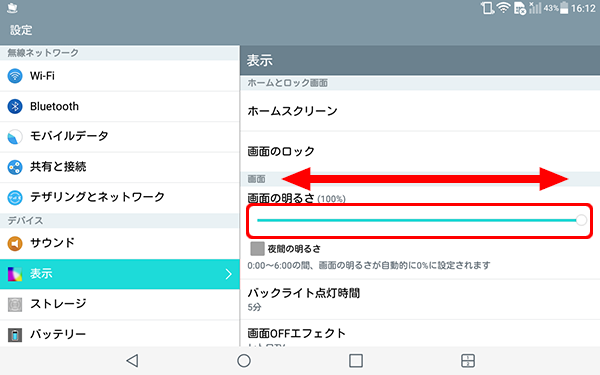Tap the 0:00〜6:00 night brightness description

click(x=368, y=265)
